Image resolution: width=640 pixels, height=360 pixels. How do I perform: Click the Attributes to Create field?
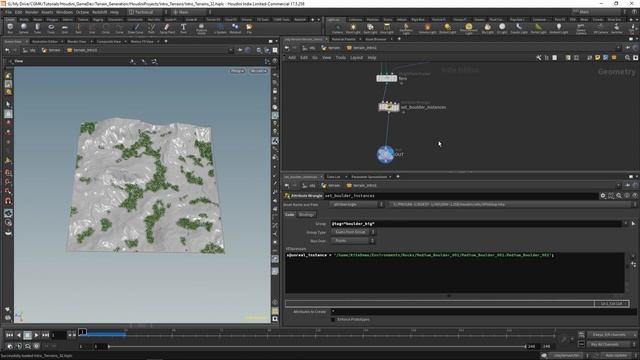tap(483, 312)
